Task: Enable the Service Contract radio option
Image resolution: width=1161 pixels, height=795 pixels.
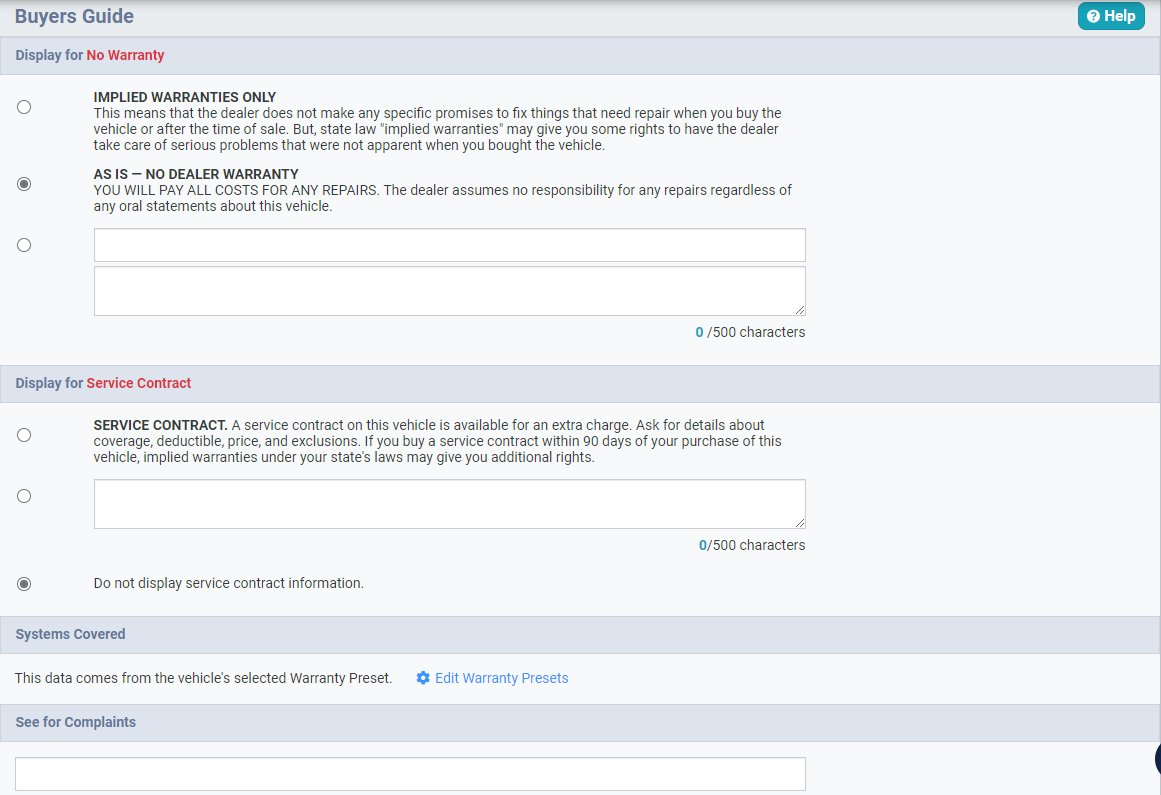Action: pos(24,435)
